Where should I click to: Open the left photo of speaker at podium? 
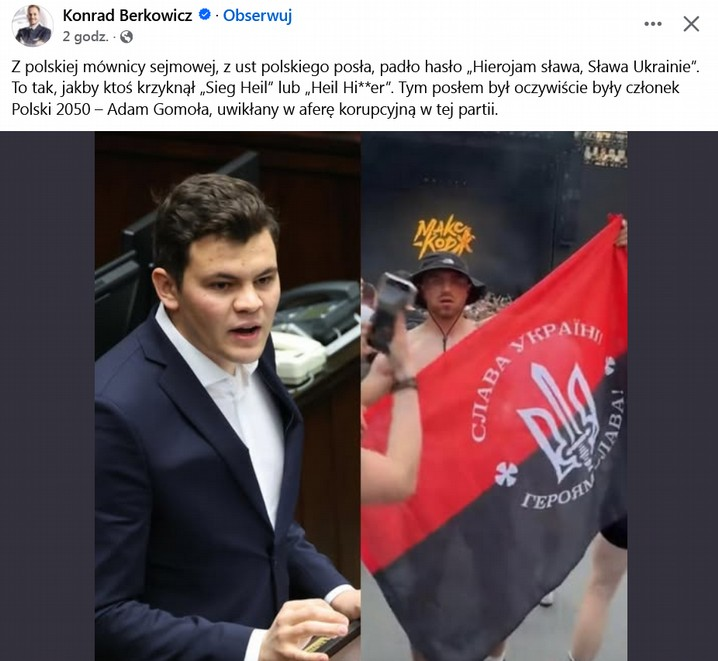(x=228, y=396)
